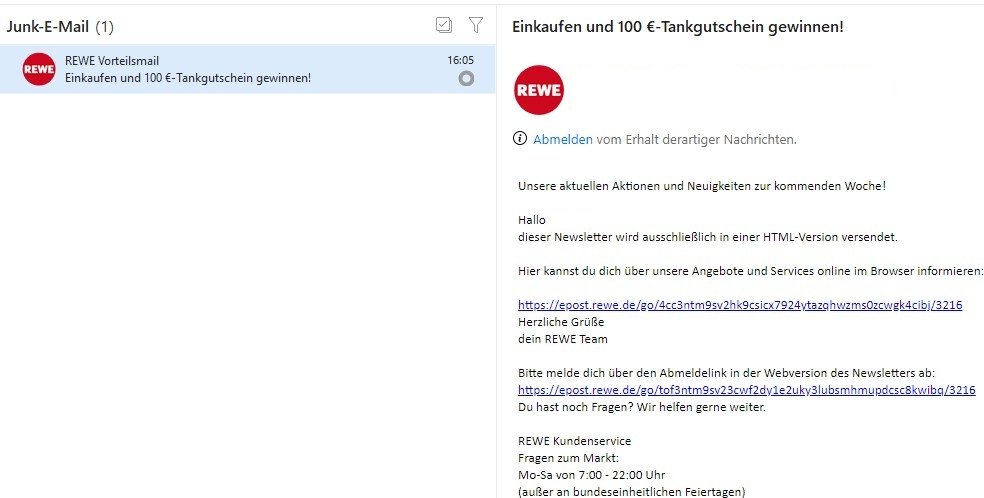This screenshot has height=498, width=984.
Task: Click the 16:05 timestamp on the REWE mail
Action: (460, 60)
